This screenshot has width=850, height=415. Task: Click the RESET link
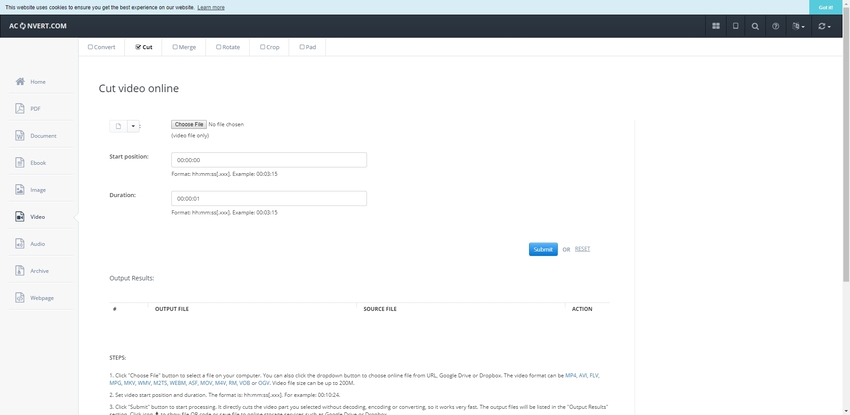(582, 249)
